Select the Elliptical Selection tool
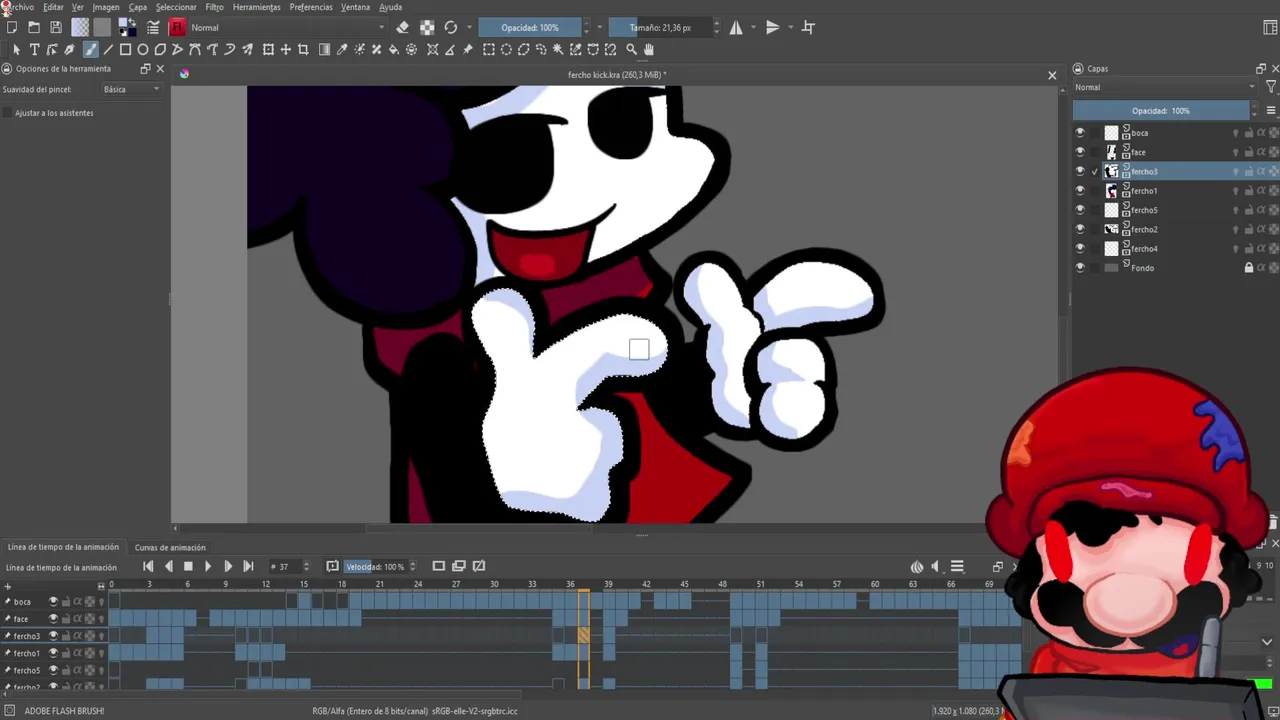This screenshot has width=1280, height=720. coord(506,49)
